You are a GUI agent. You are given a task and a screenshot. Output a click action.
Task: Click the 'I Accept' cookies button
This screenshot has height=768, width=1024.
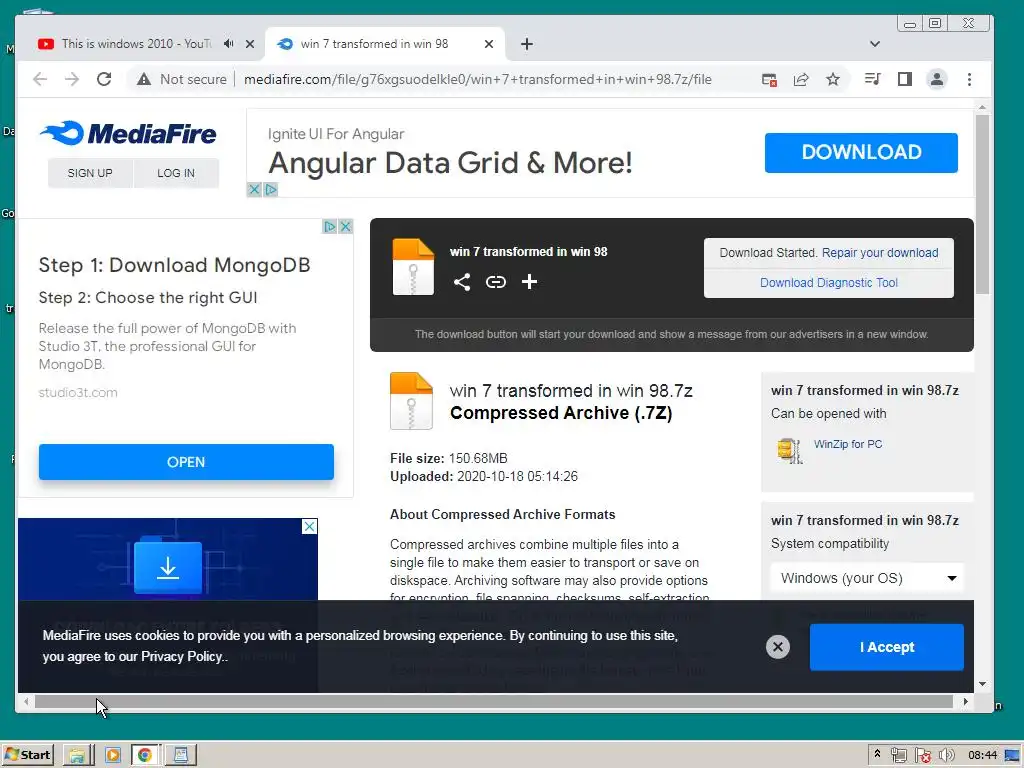pyautogui.click(x=886, y=647)
